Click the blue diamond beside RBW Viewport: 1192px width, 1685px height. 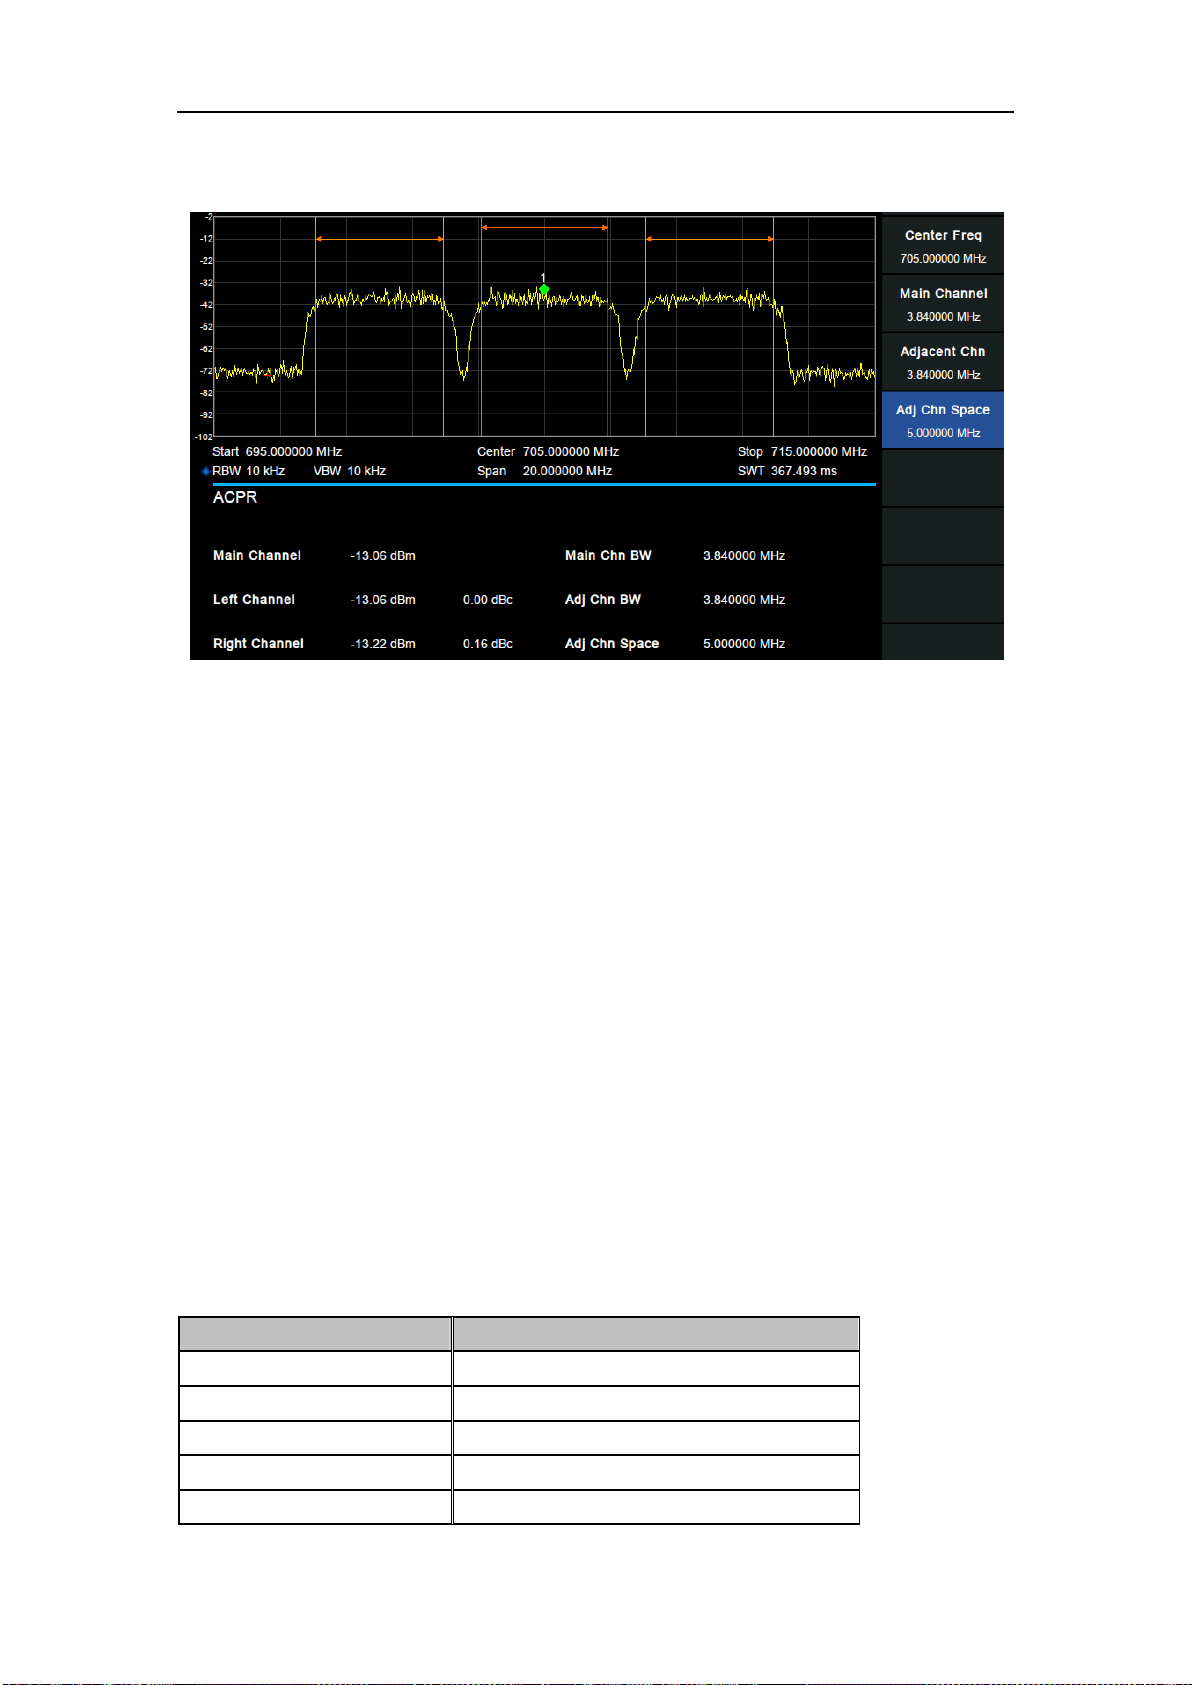[206, 471]
